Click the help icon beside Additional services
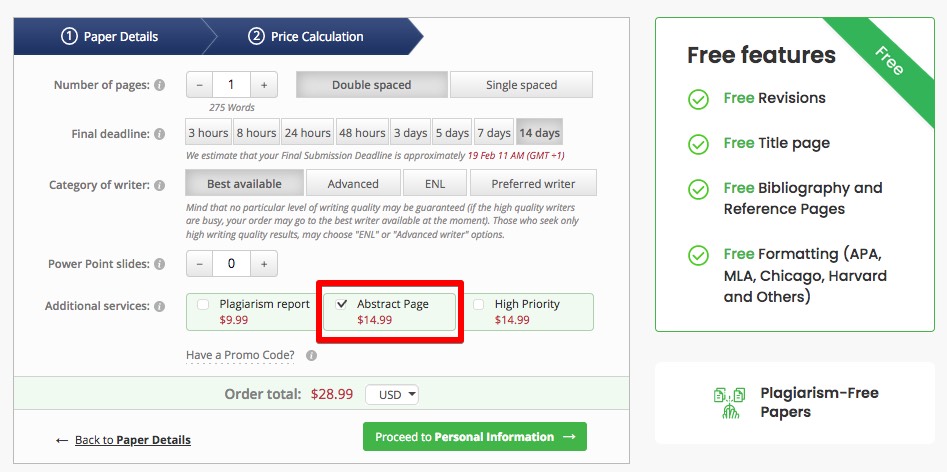Image resolution: width=947 pixels, height=472 pixels. [159, 307]
